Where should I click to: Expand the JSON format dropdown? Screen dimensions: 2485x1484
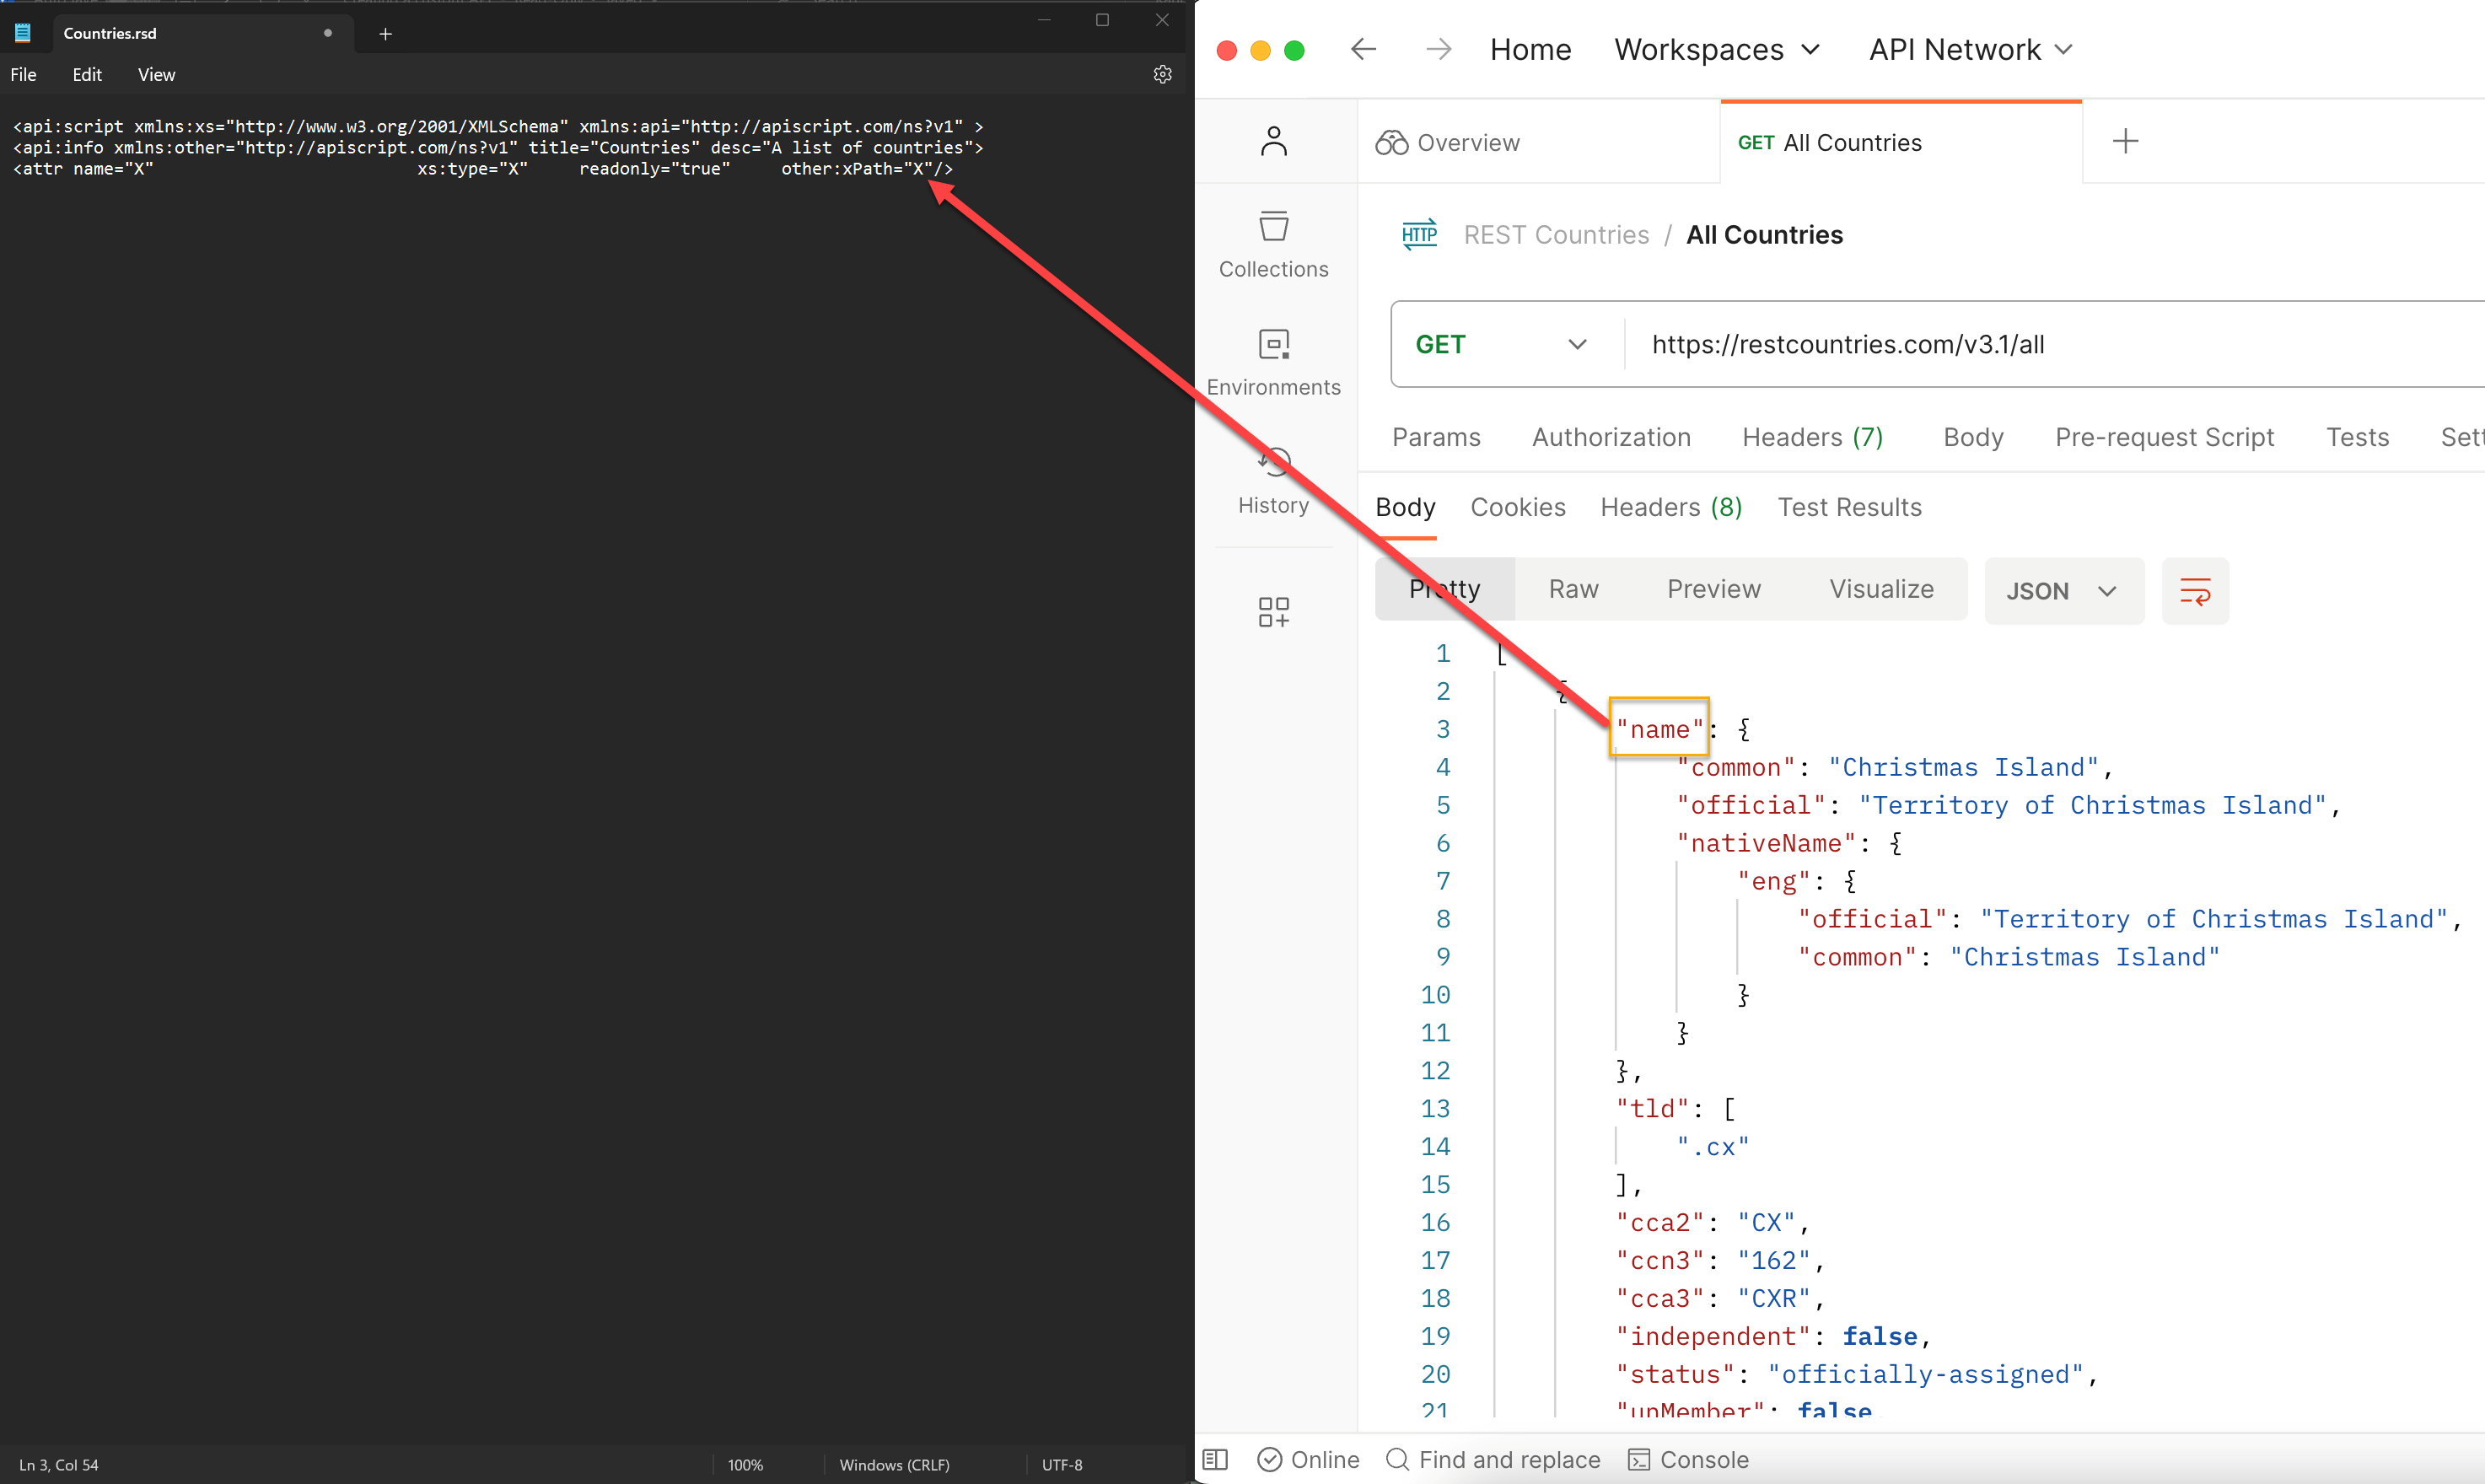(x=2063, y=591)
